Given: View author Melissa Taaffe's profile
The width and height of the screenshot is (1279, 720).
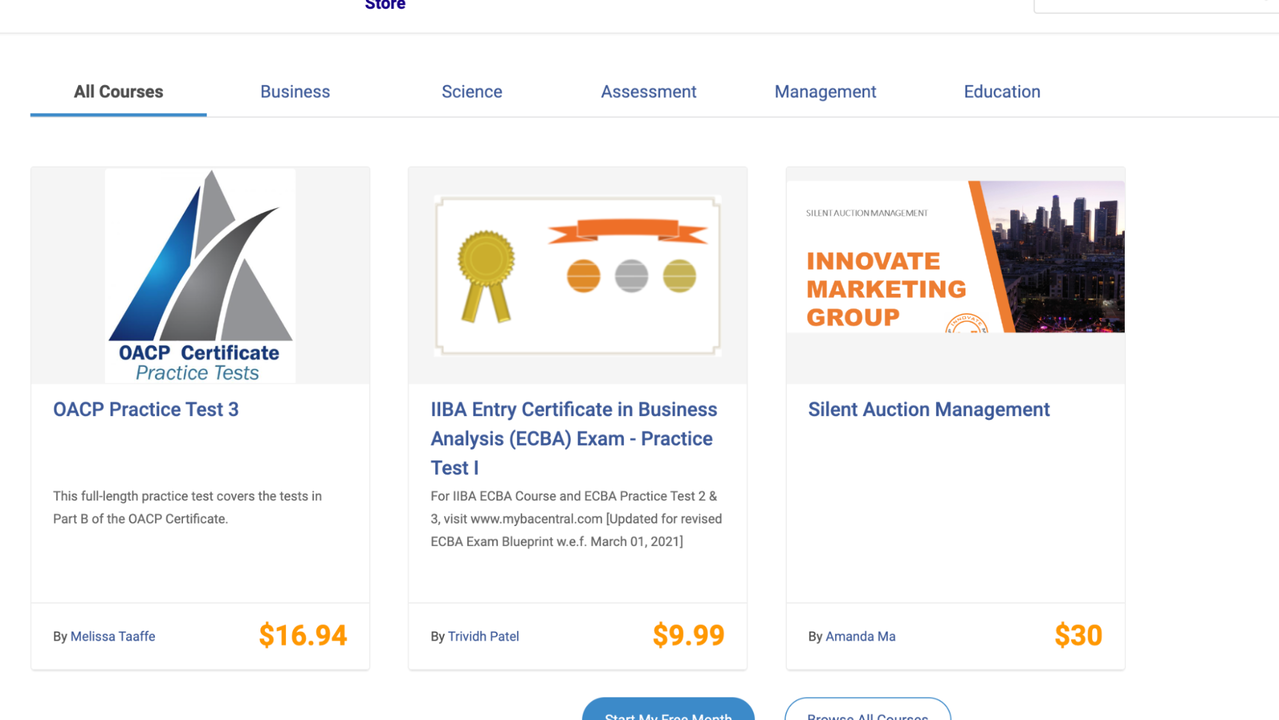Looking at the screenshot, I should (113, 636).
